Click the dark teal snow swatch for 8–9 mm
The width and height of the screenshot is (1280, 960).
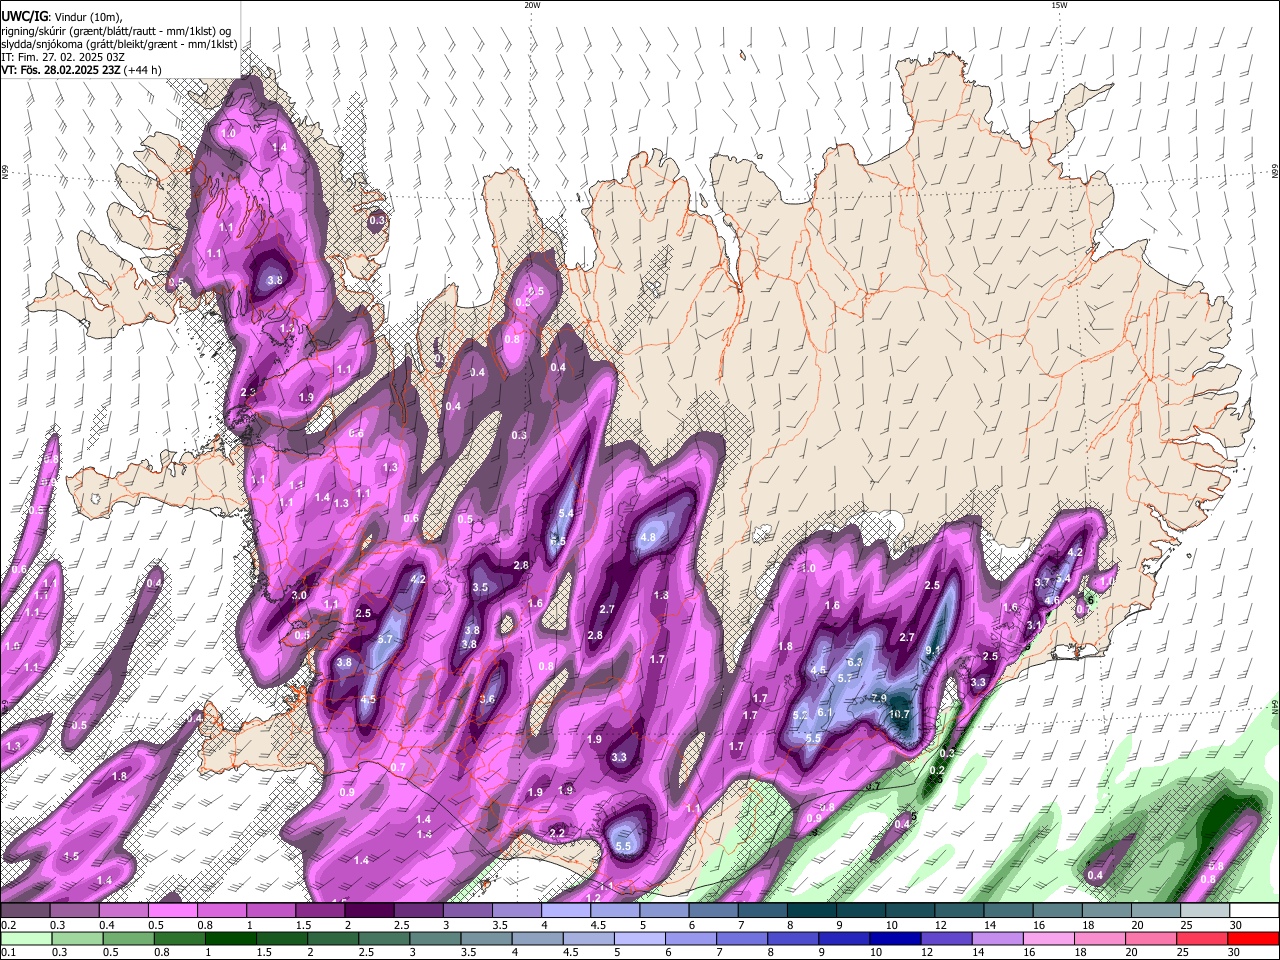pos(811,911)
